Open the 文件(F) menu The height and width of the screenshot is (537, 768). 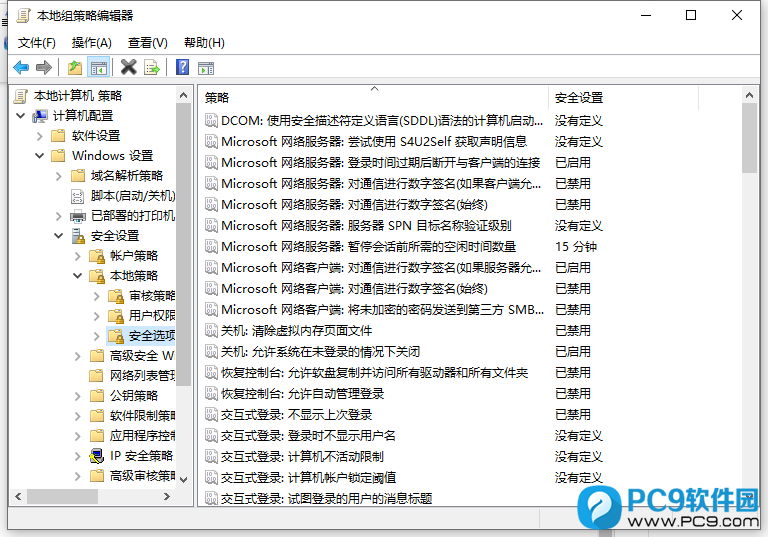(x=37, y=43)
